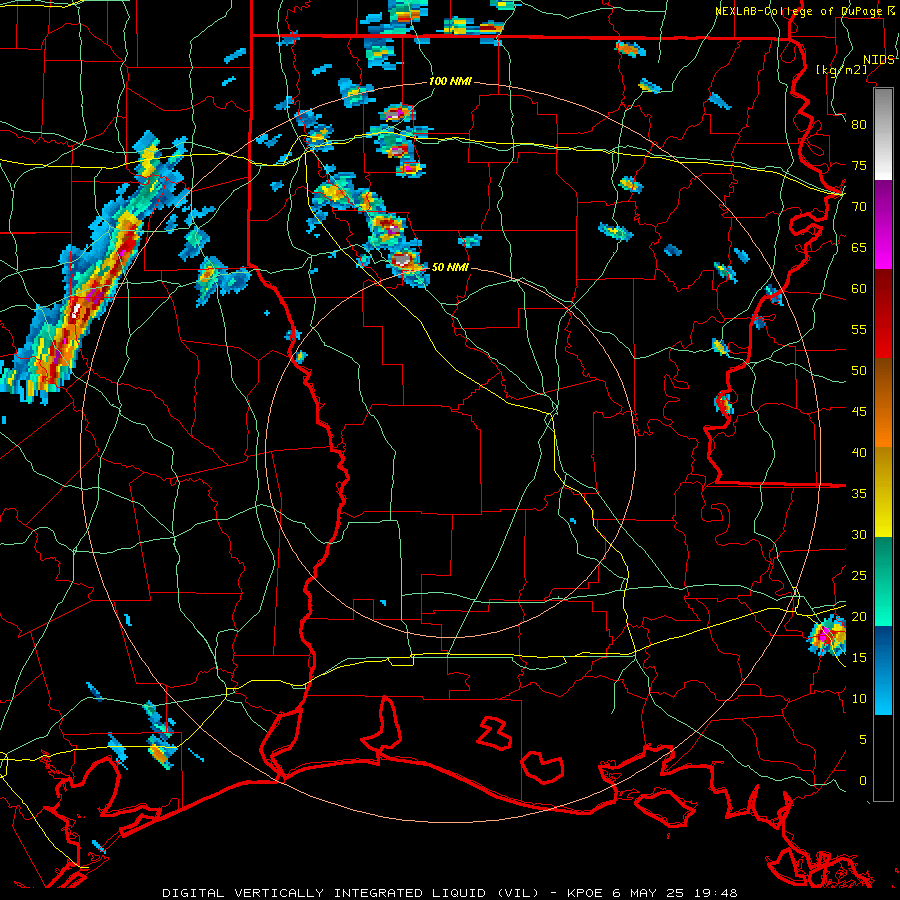900x900 pixels.
Task: Click the 50 value on color scale
Action: [859, 371]
